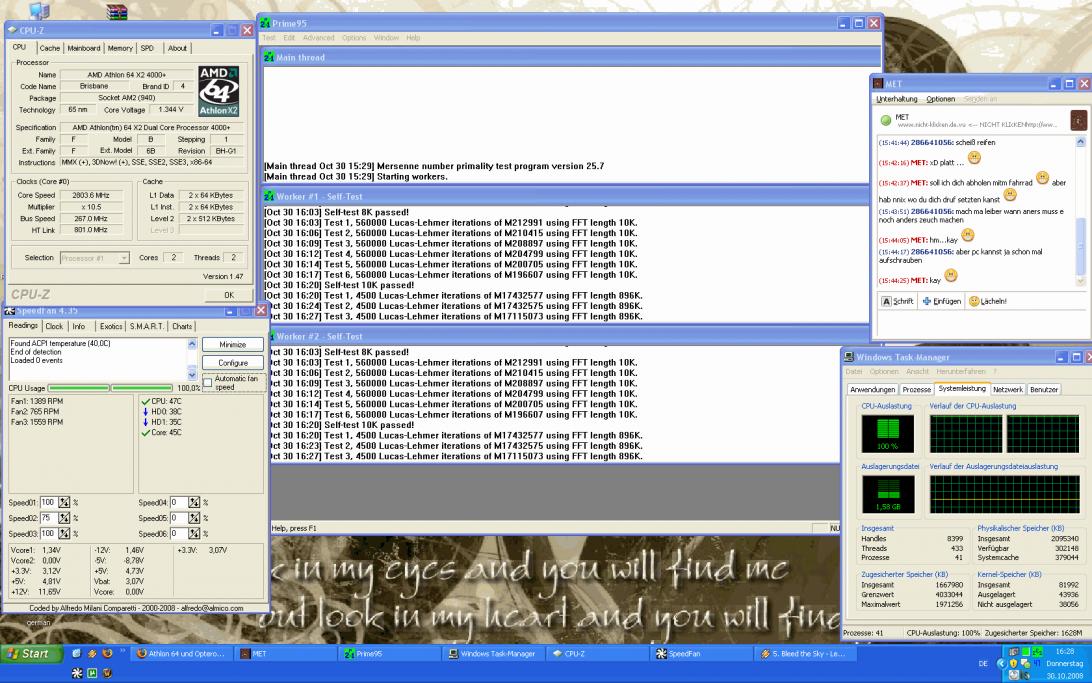Click AMD Athlon 64 X2 logo in CPU-Z
The image size is (1092, 683).
(x=218, y=91)
